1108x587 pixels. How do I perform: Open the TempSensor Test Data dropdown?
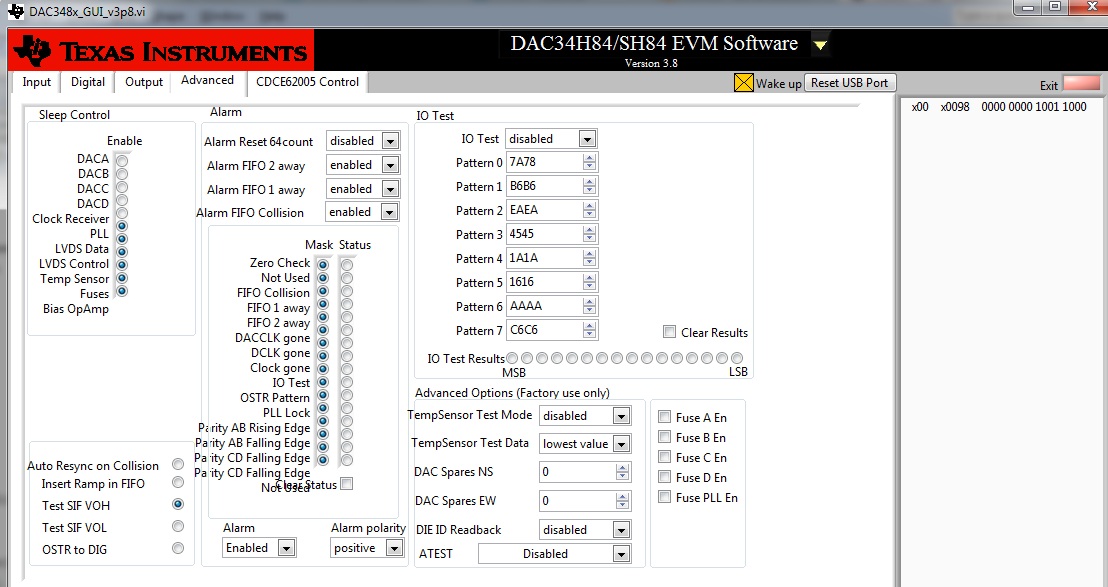coord(621,444)
